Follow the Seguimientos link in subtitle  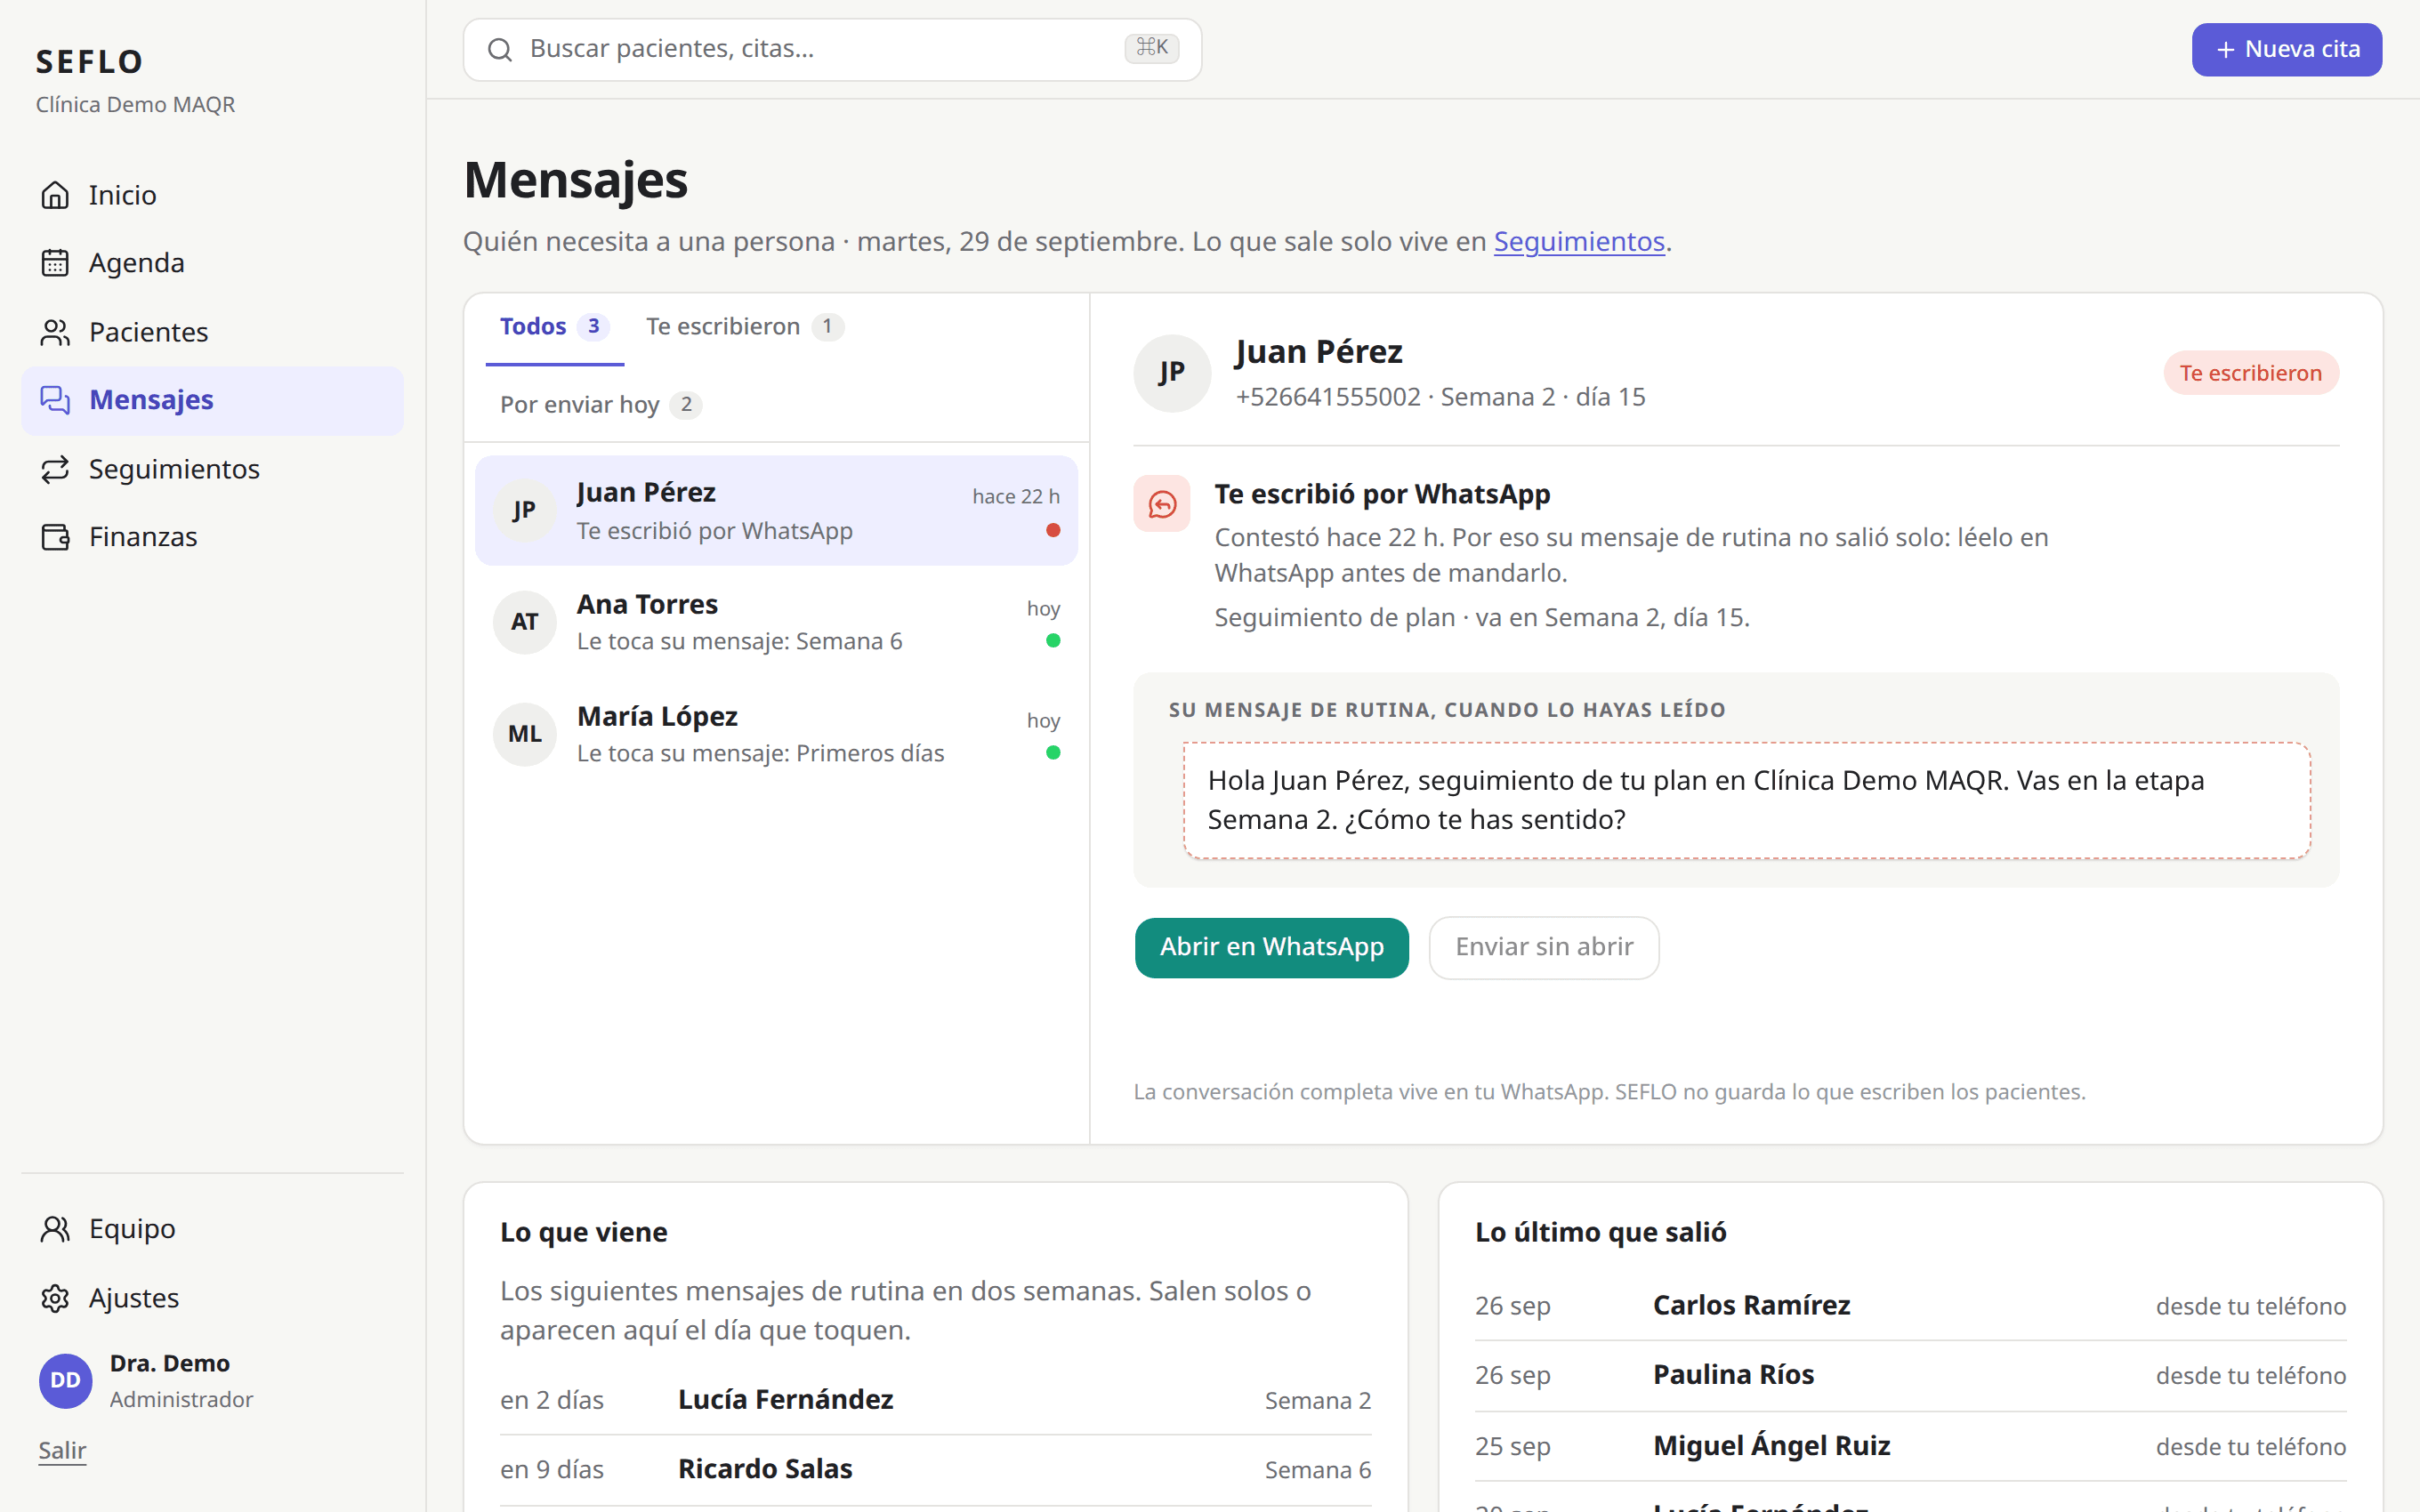tap(1579, 241)
